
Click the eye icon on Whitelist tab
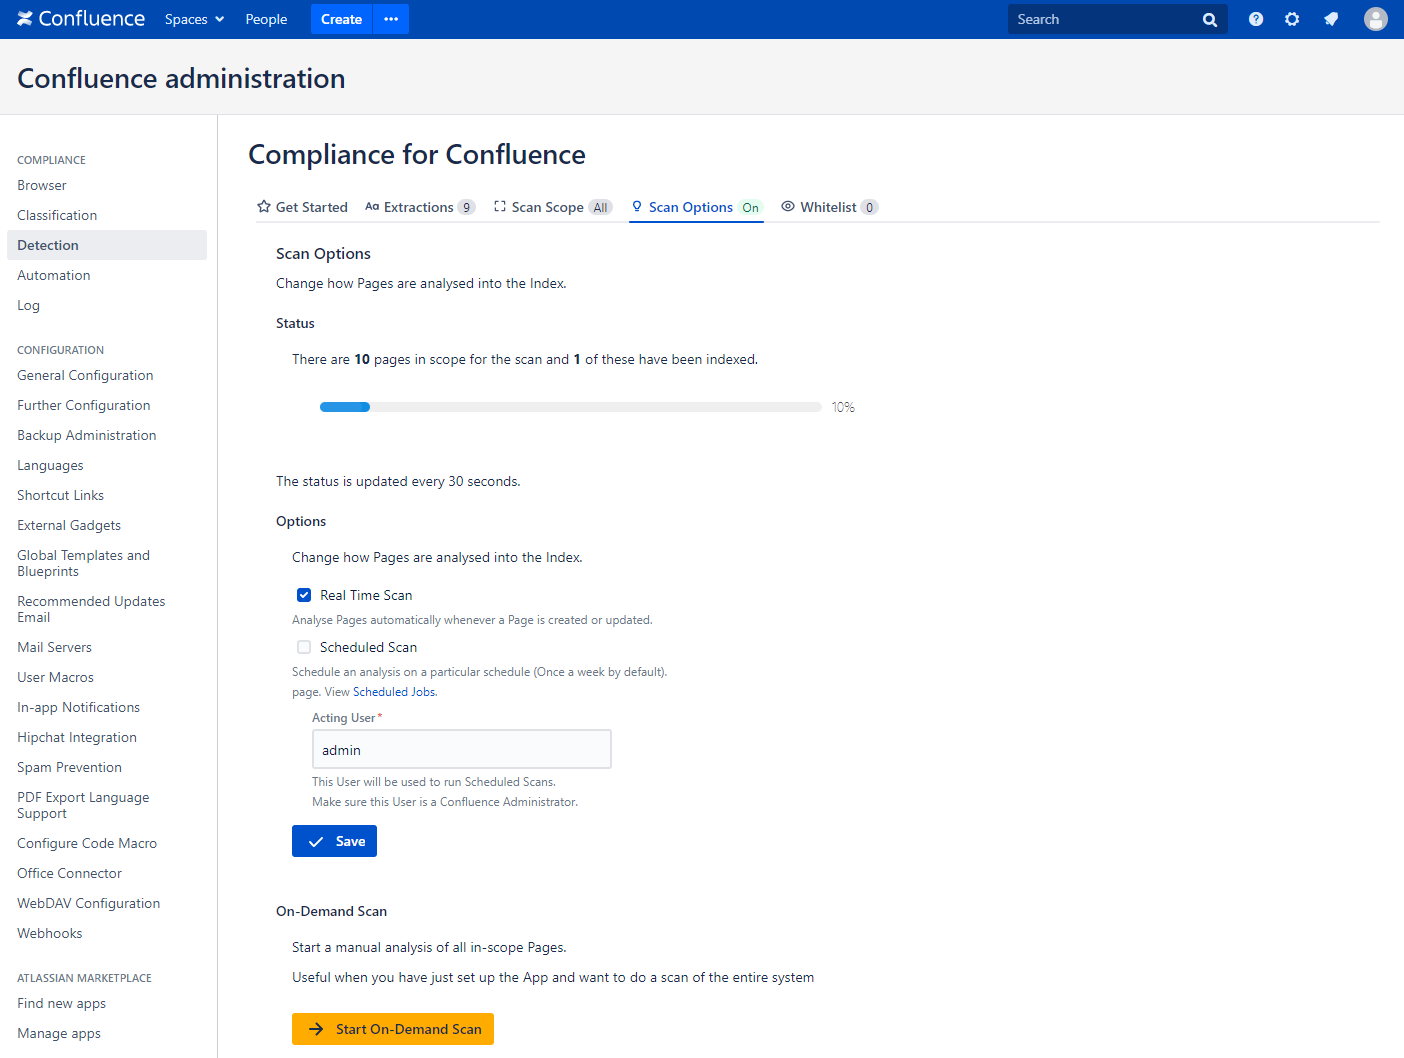coord(788,206)
